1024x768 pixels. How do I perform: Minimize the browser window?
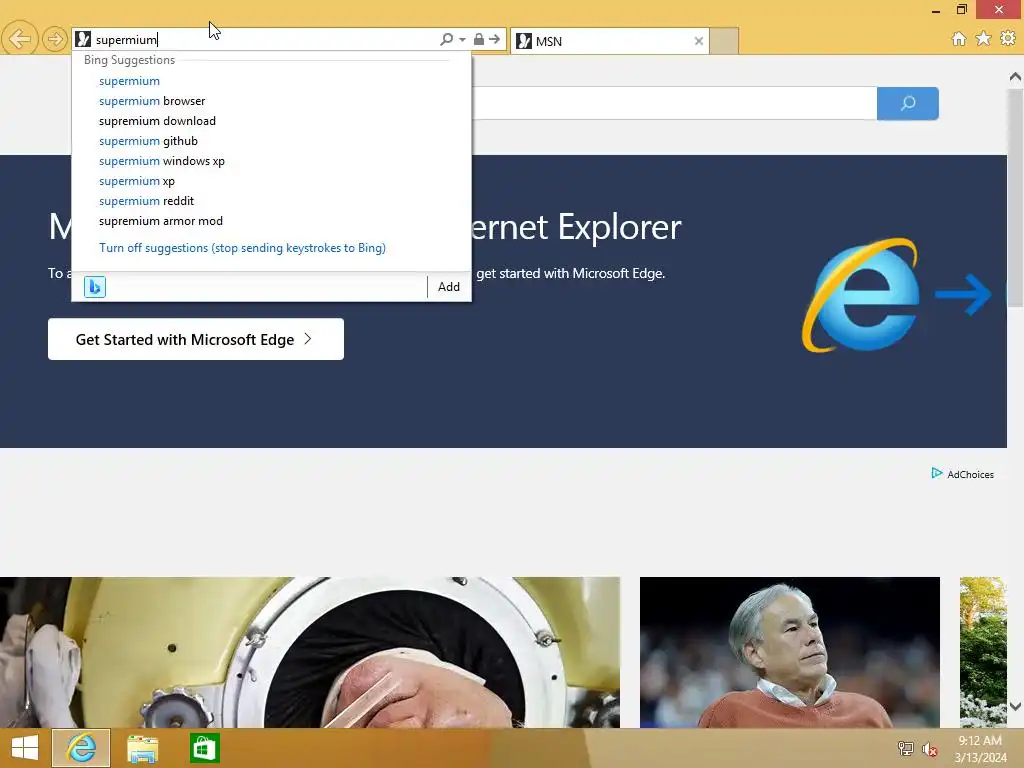pos(936,9)
